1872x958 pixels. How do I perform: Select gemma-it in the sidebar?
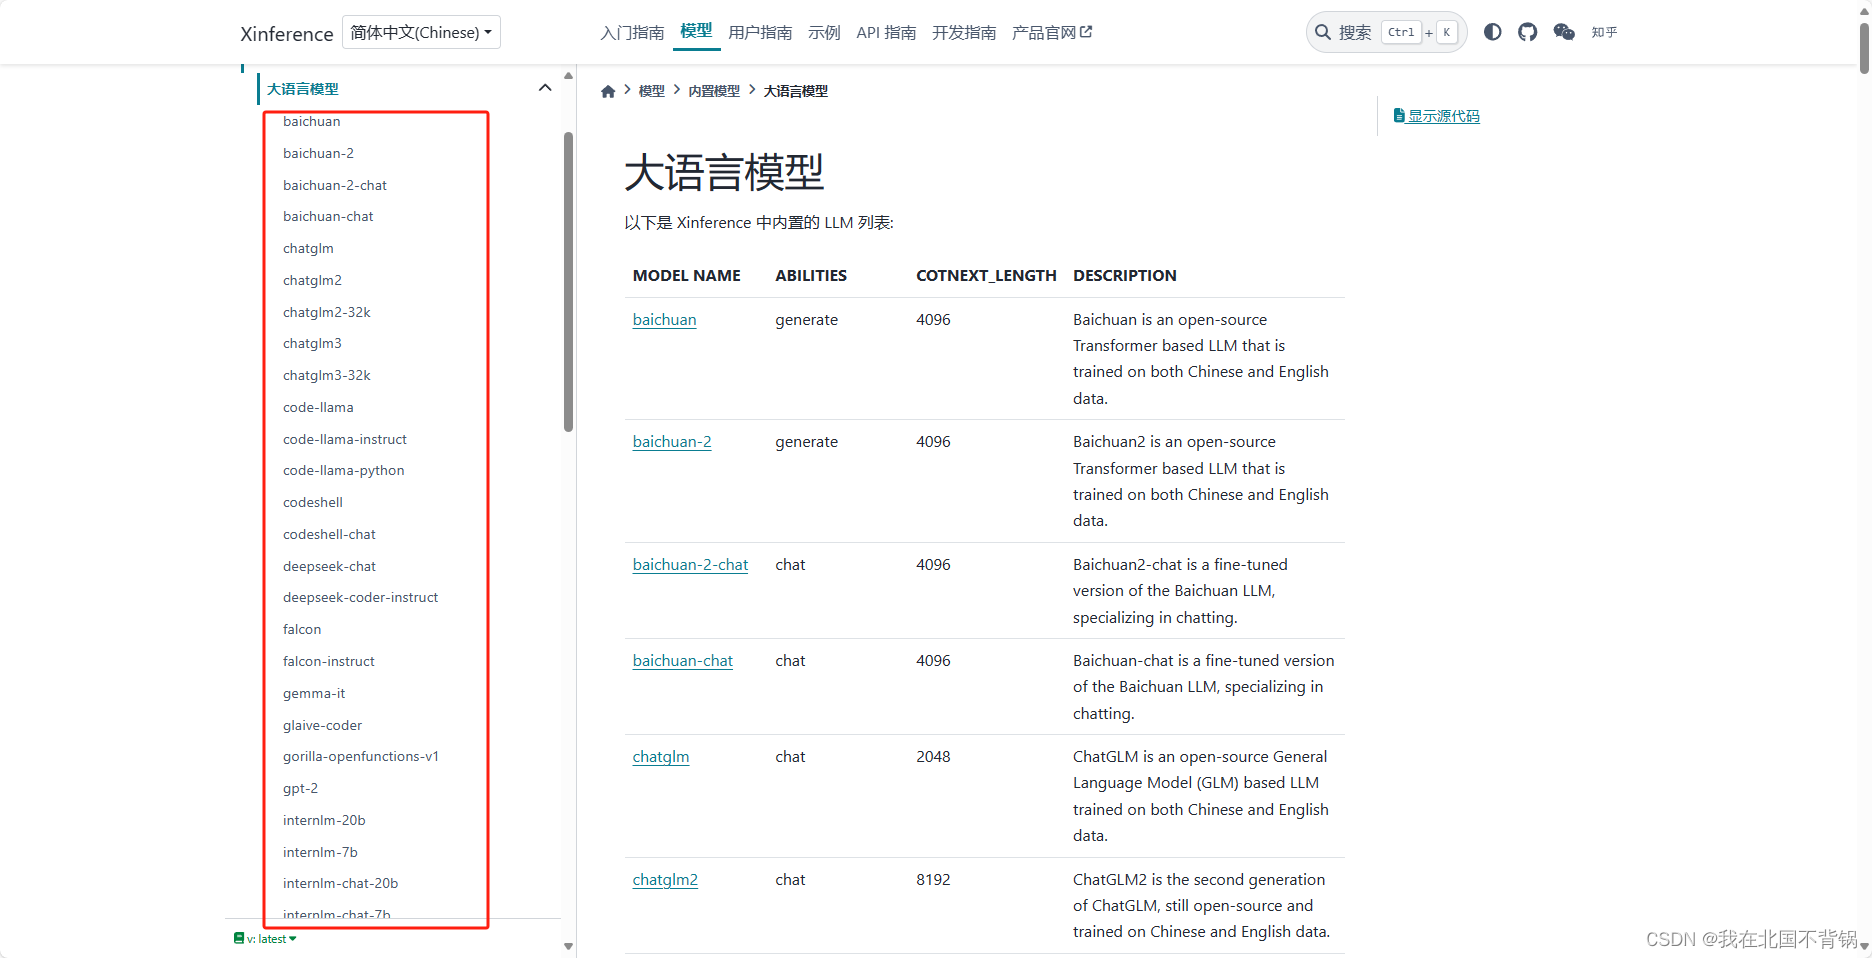pyautogui.click(x=314, y=693)
